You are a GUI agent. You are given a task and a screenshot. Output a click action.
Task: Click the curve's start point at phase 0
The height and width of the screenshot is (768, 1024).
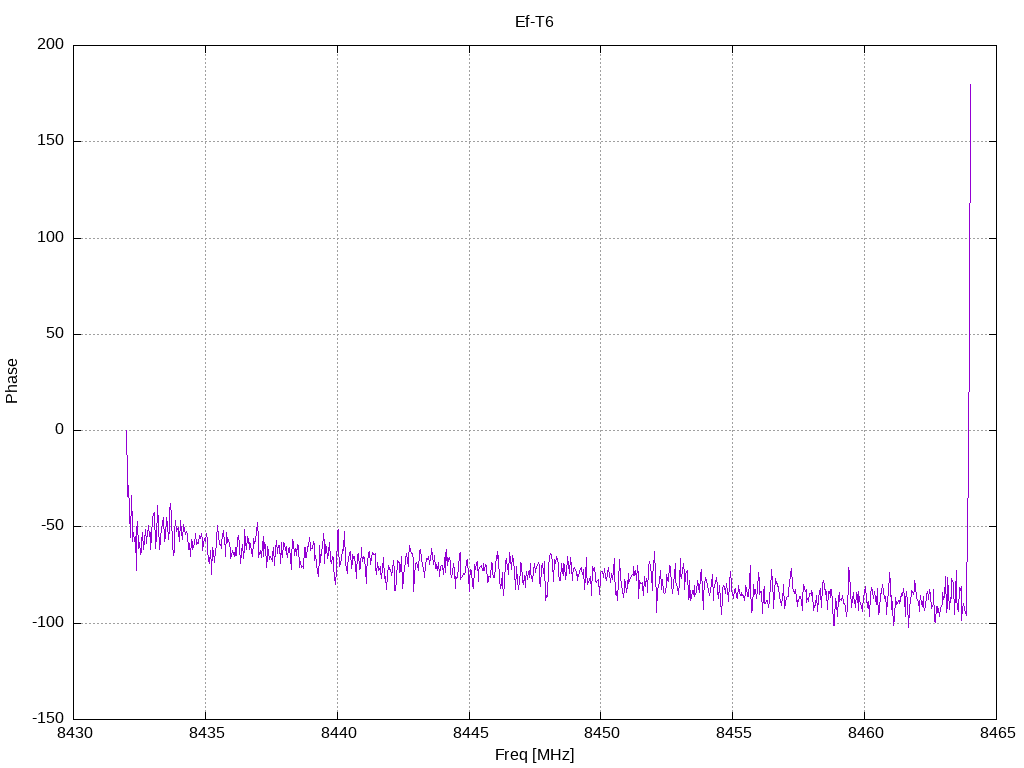coord(126,430)
